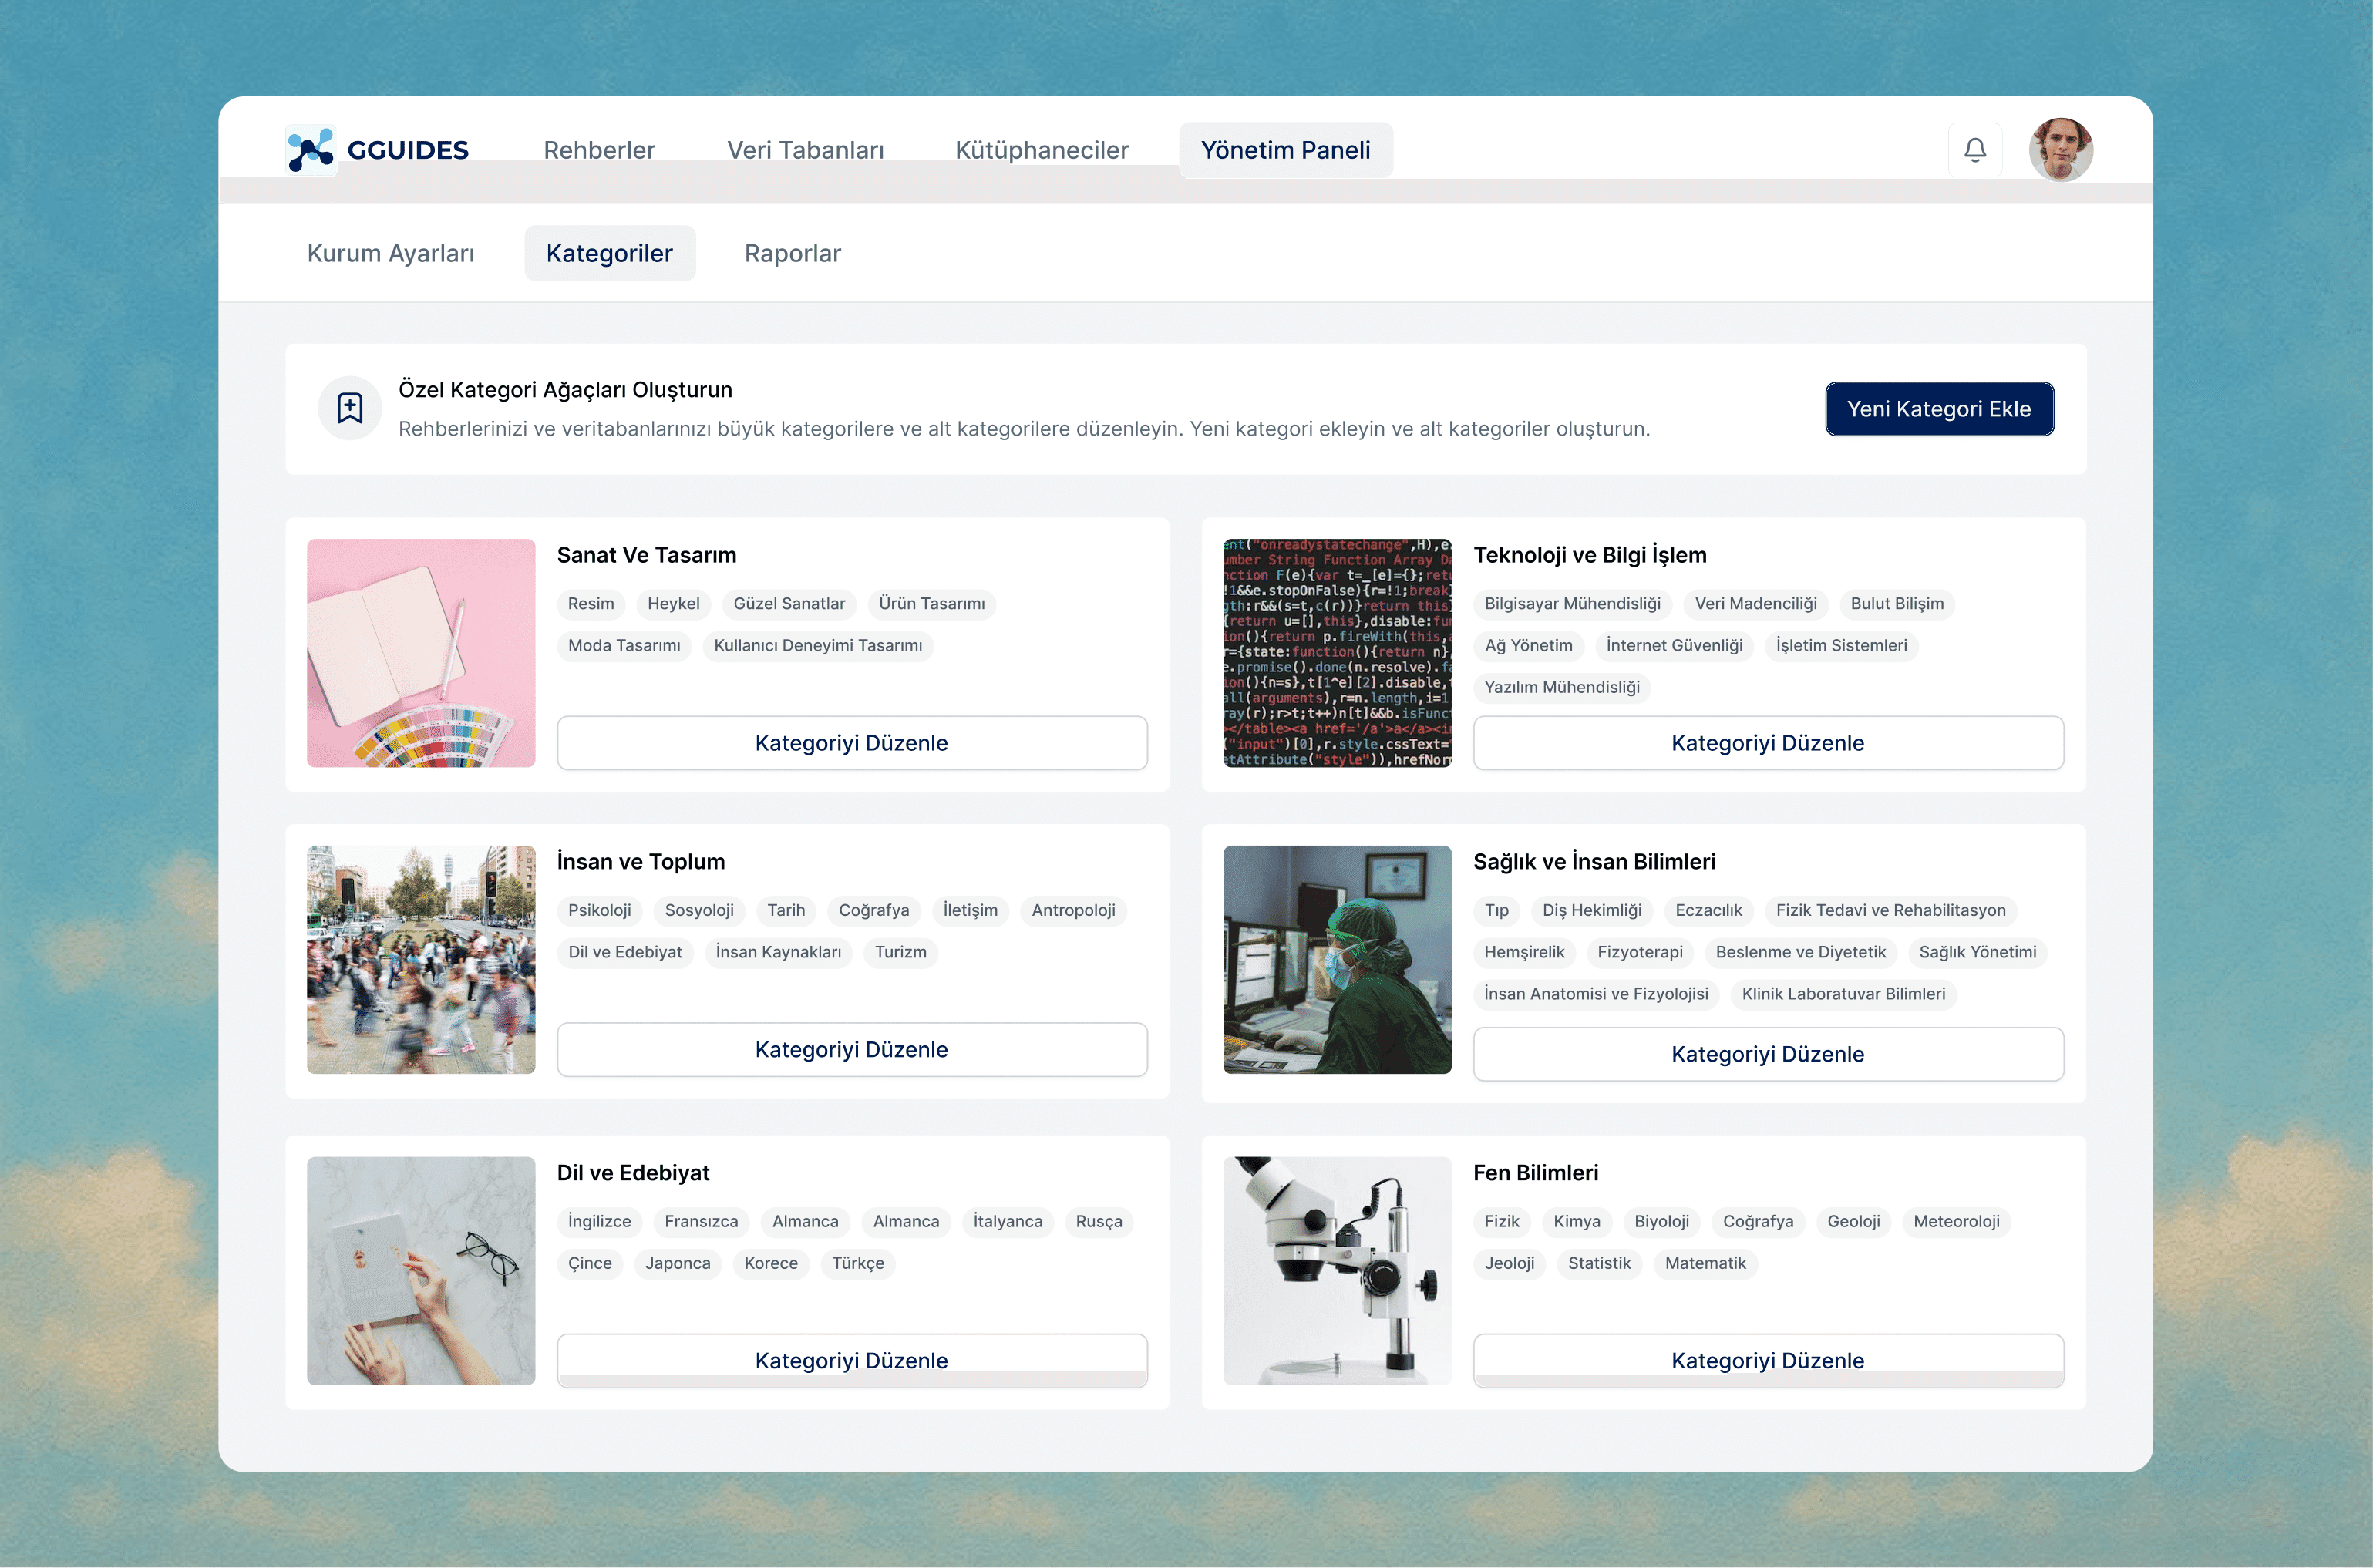This screenshot has width=2373, height=1568.
Task: Edit the Fen Bilimleri category
Action: coord(1767,1360)
